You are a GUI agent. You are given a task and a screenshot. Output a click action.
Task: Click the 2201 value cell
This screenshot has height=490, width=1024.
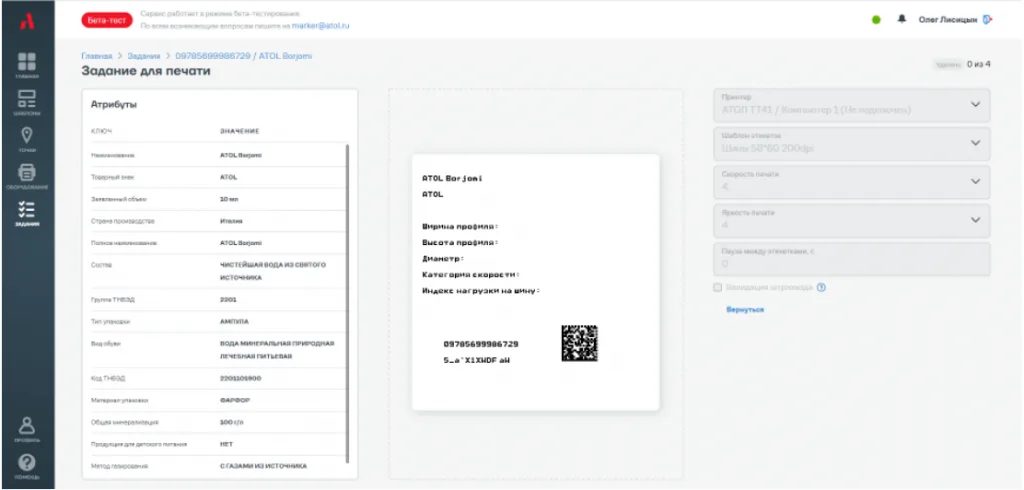click(x=228, y=299)
